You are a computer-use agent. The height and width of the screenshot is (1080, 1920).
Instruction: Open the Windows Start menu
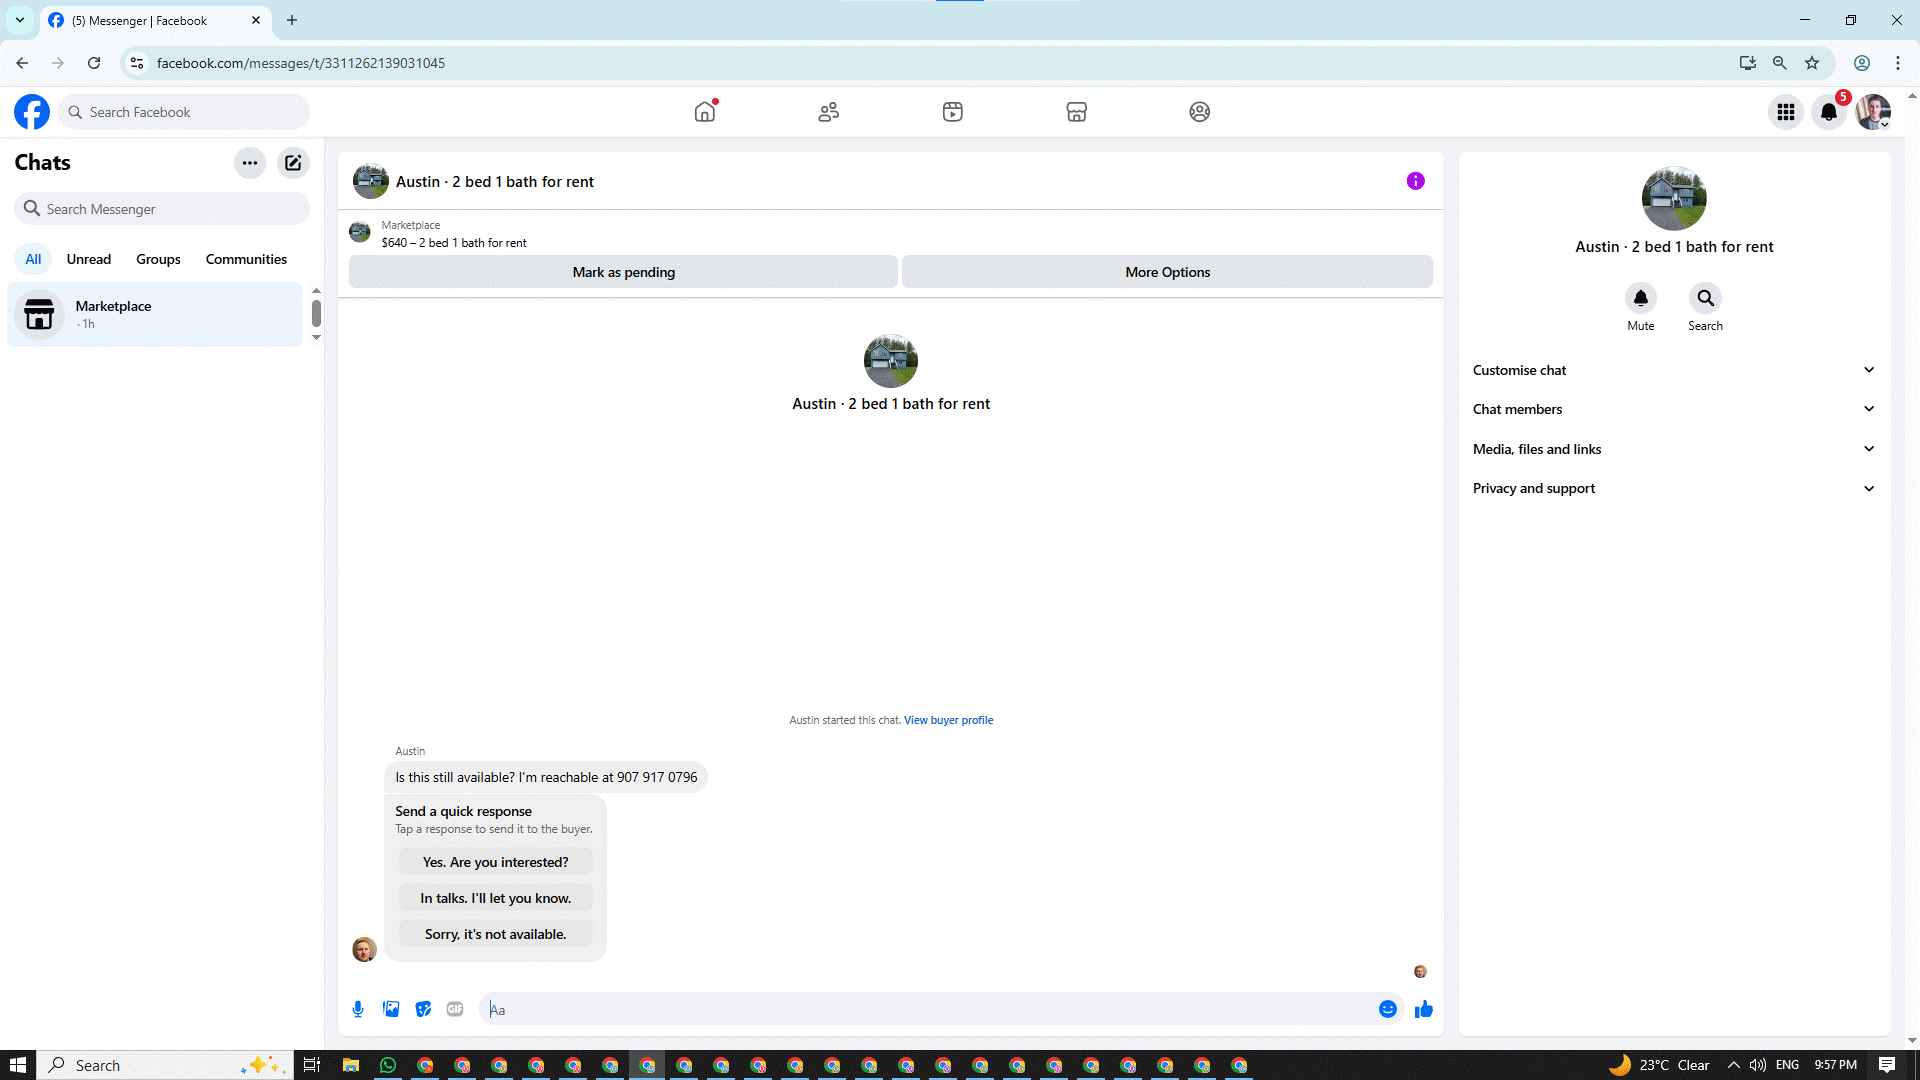click(18, 1065)
